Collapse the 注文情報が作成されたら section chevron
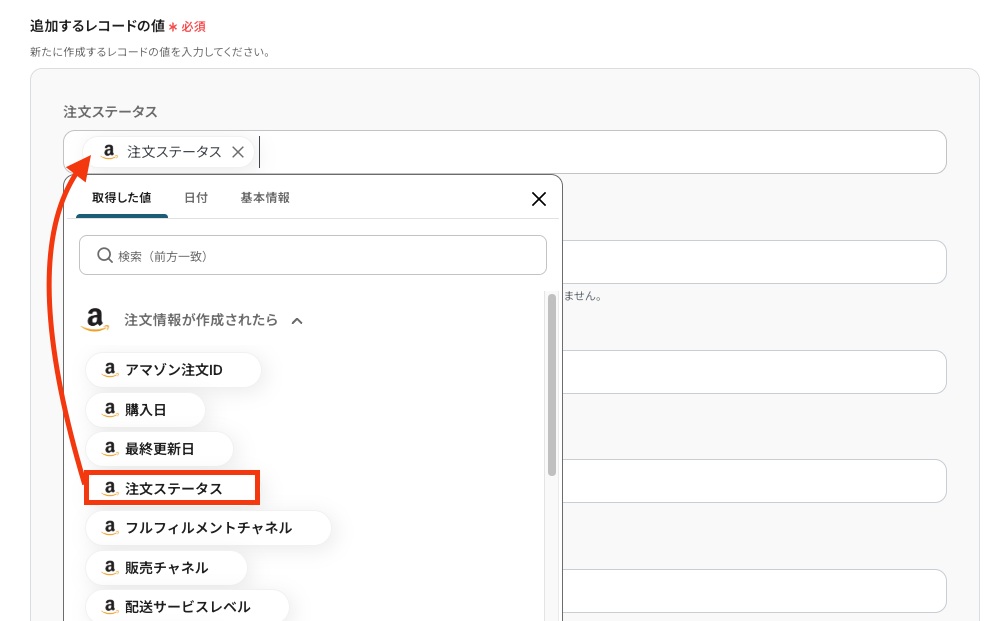 [x=297, y=321]
